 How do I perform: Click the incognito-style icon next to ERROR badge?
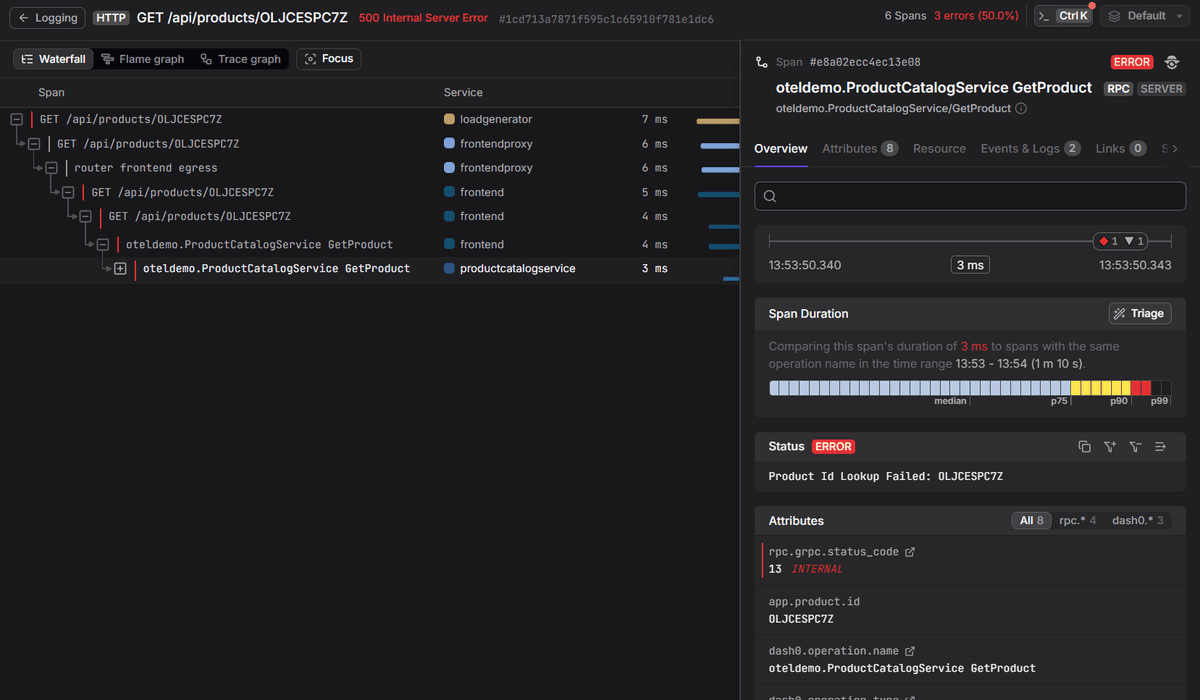[x=1171, y=62]
